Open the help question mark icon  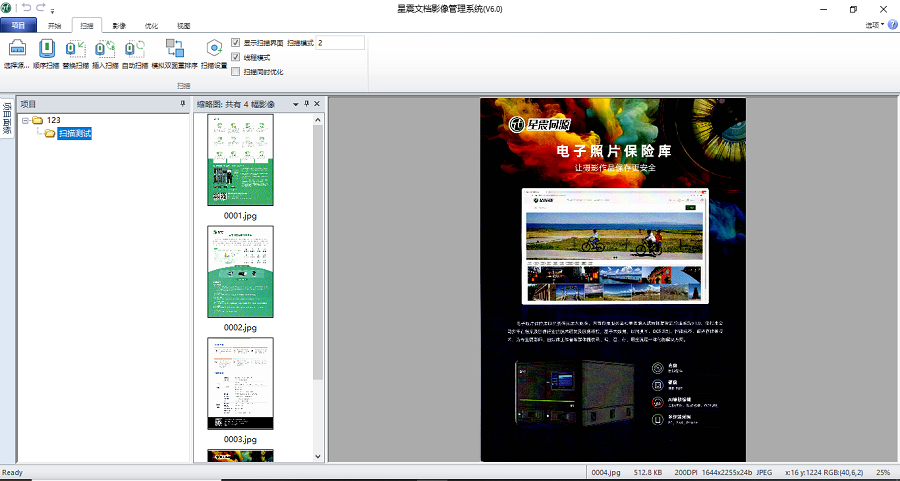[x=893, y=25]
